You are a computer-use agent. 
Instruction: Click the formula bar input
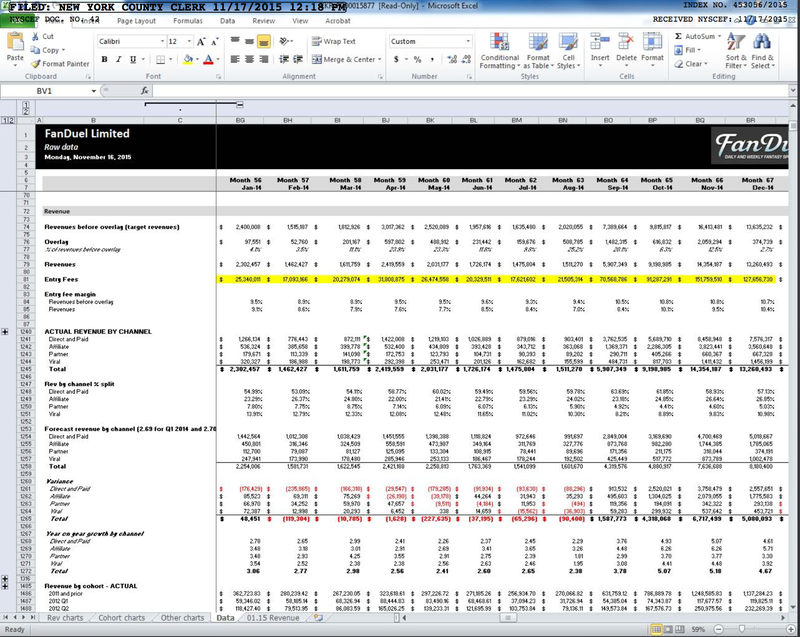tap(470, 91)
